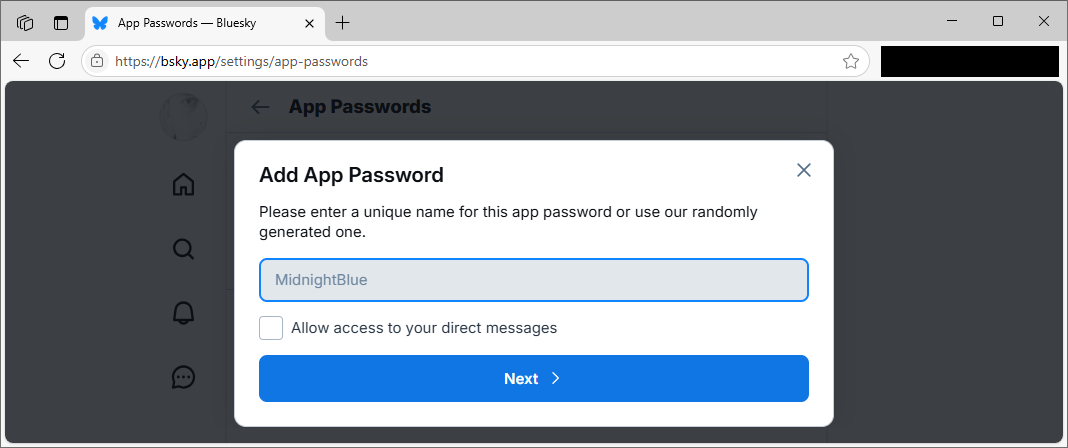View site info via lock icon
Screen dimensions: 1068x448
coord(97,61)
